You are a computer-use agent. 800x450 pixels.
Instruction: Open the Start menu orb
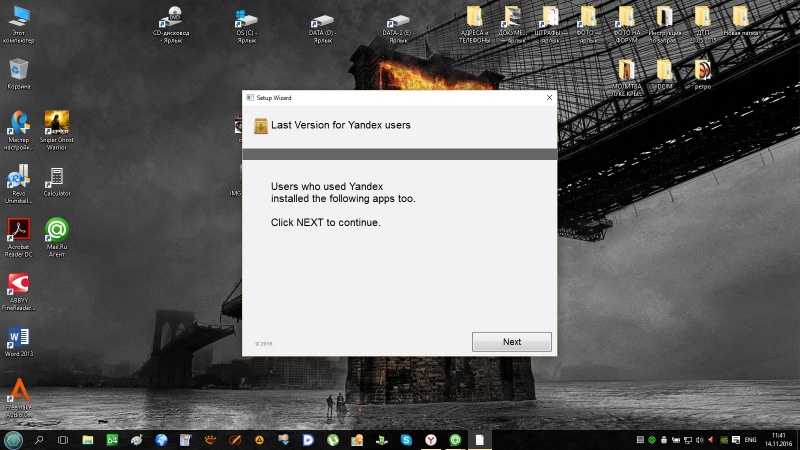(13, 440)
